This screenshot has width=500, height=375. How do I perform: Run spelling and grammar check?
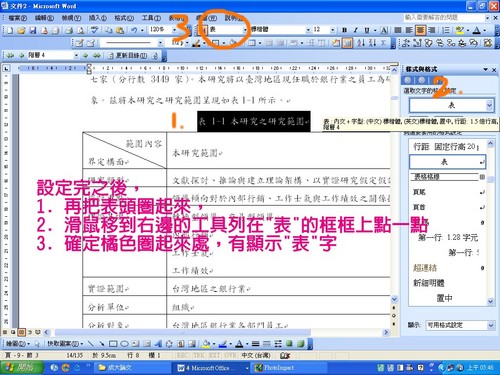(95, 30)
